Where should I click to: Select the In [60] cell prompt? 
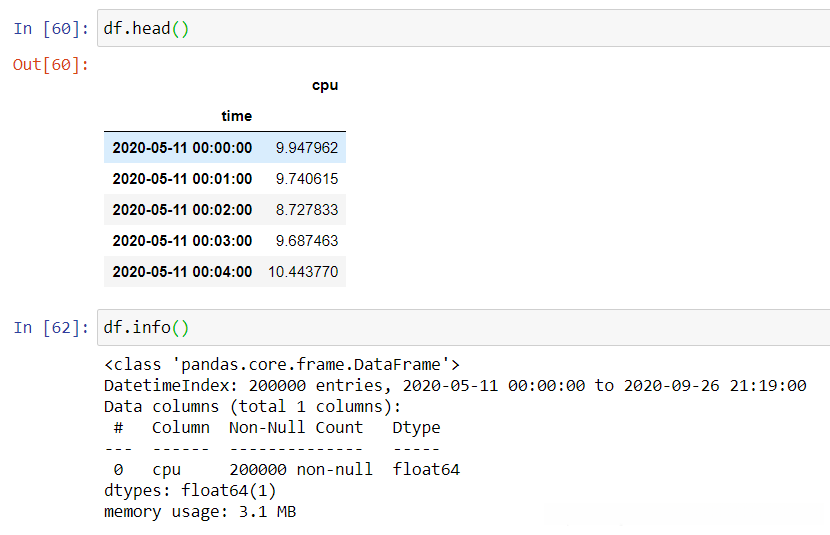[x=51, y=28]
